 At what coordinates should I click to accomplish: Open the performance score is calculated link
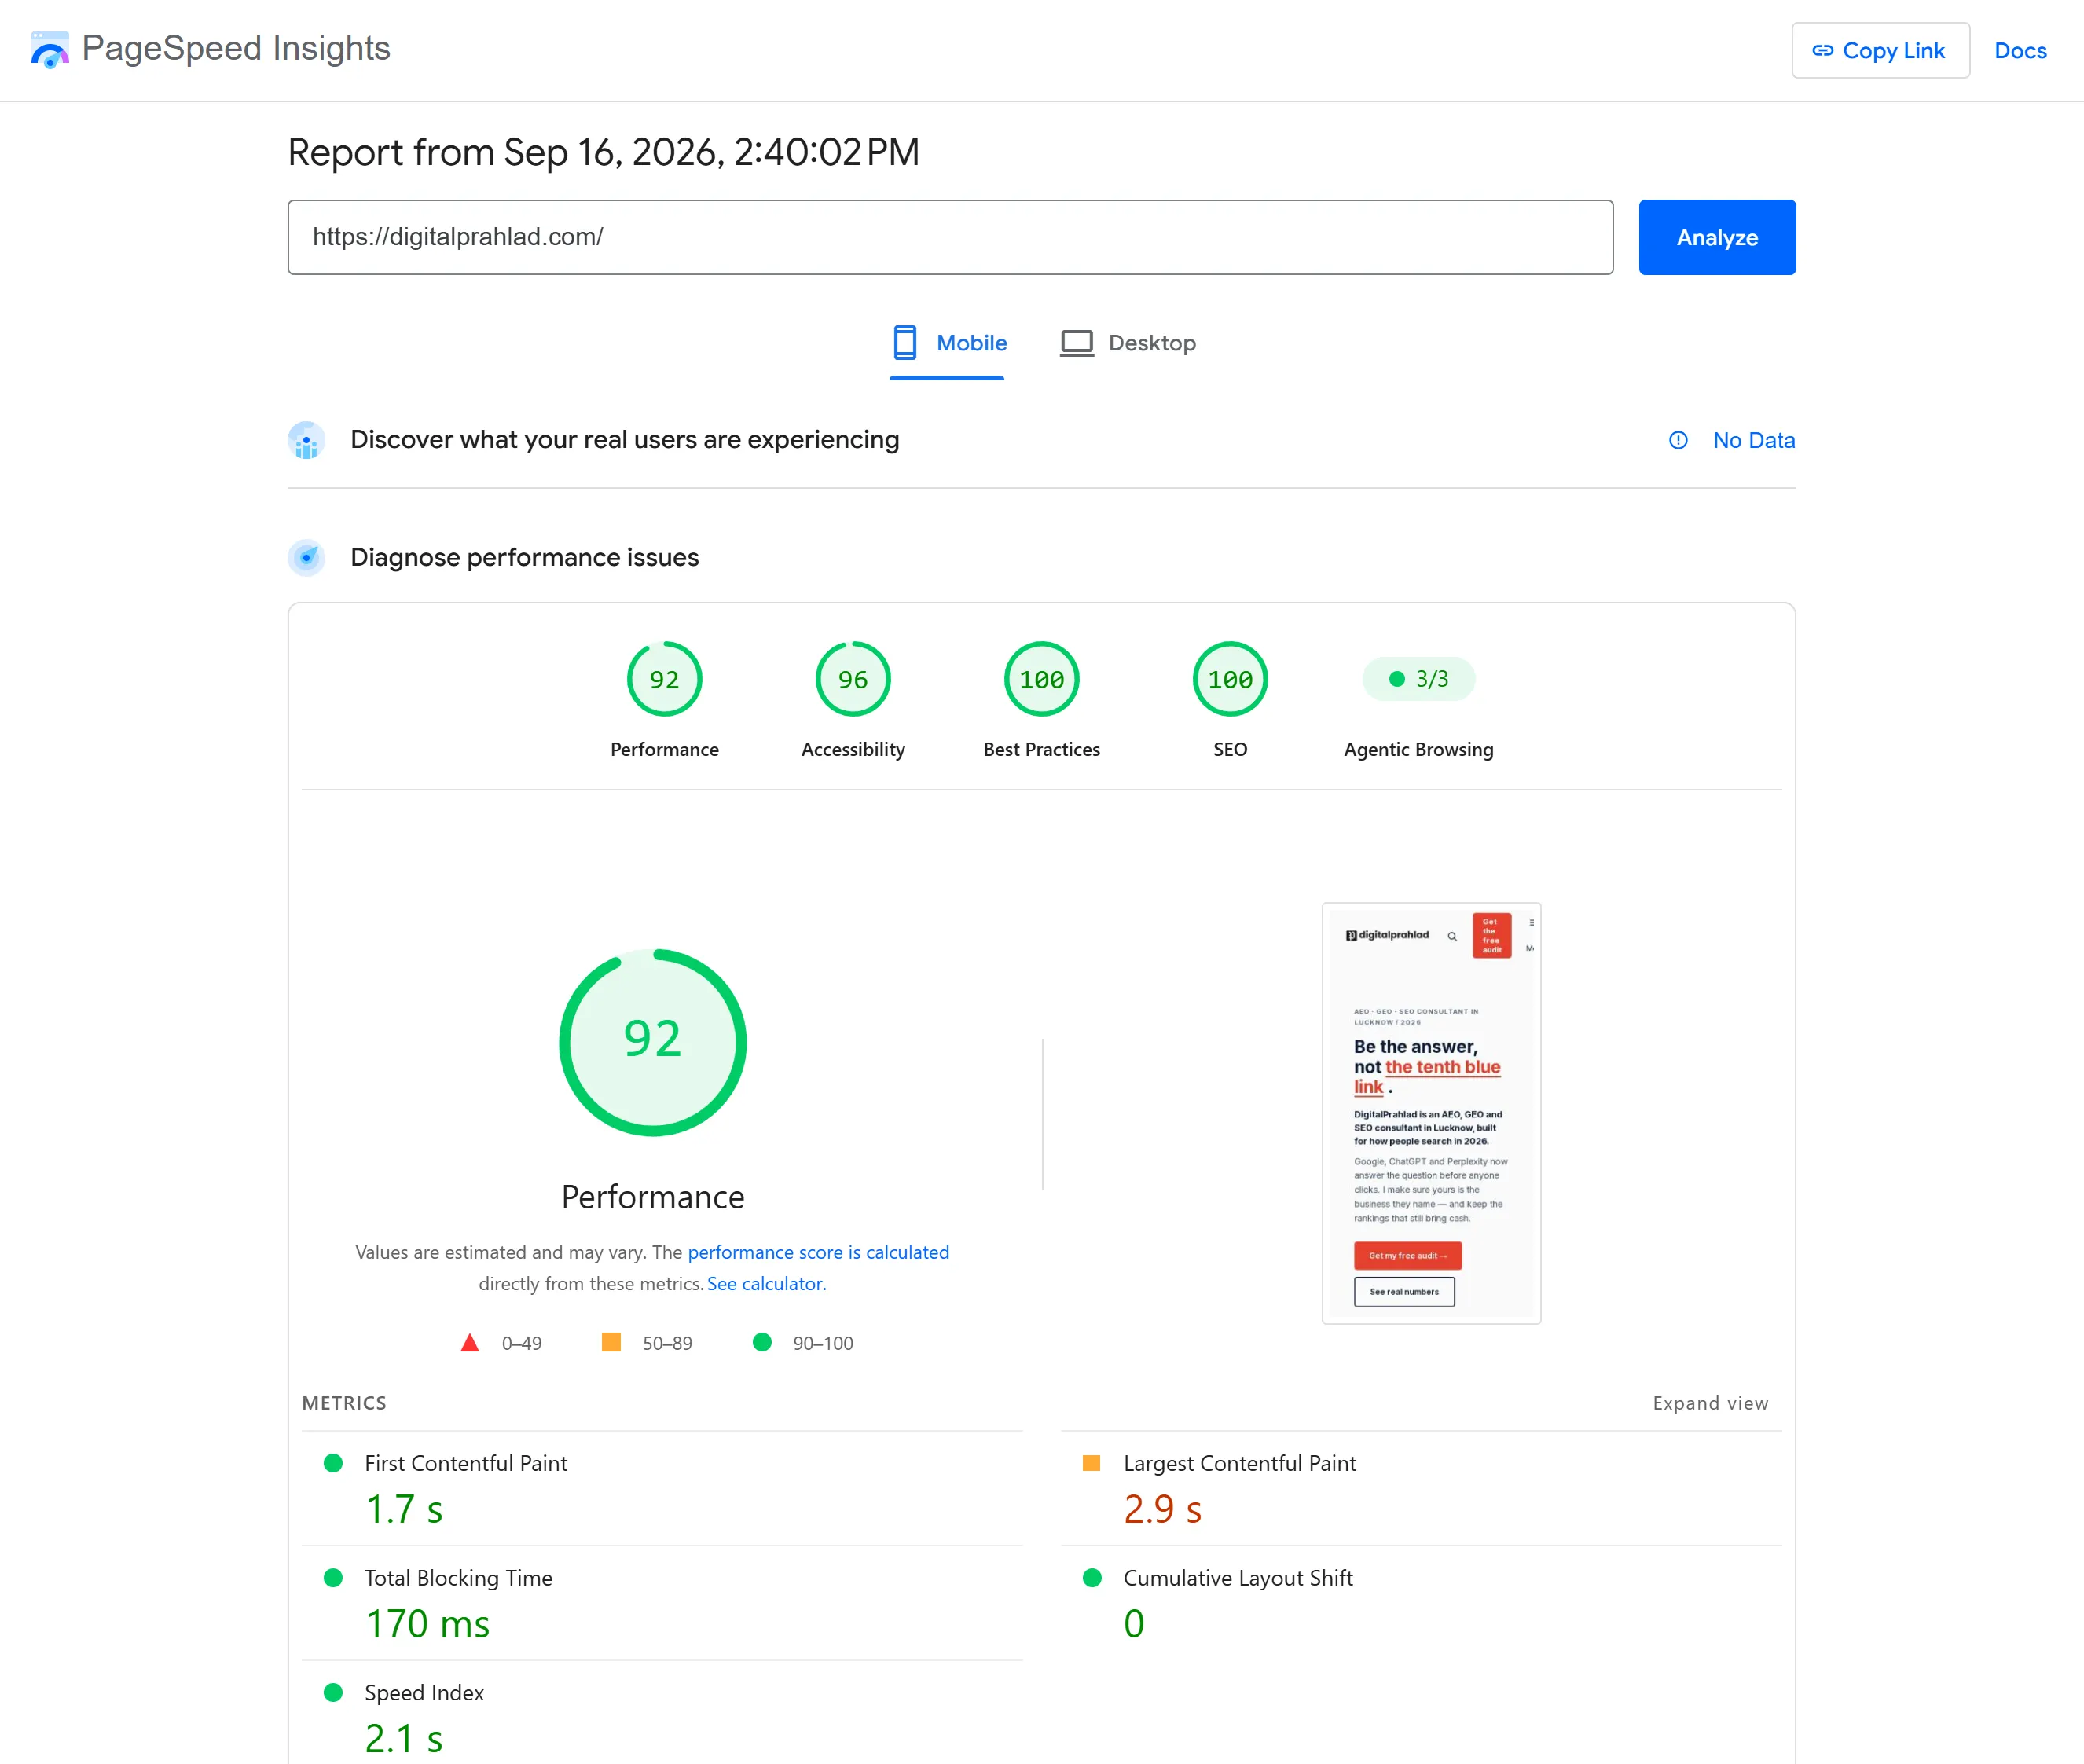(818, 1252)
